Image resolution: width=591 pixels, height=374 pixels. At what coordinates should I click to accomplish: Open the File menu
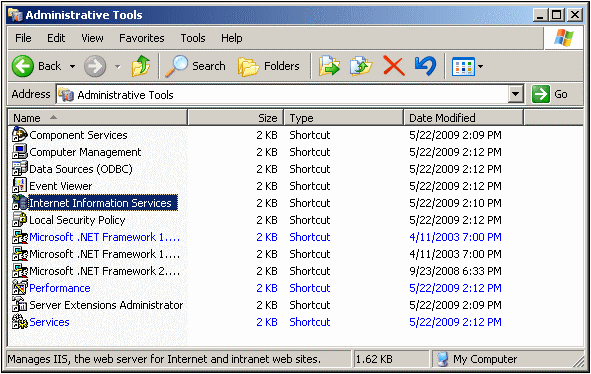point(23,38)
